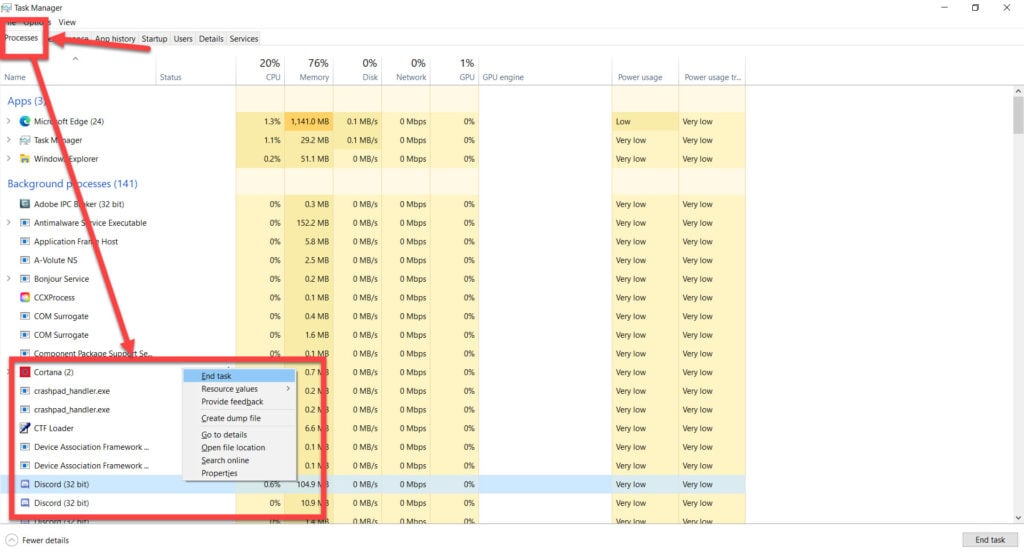Select the first Device Association Framework row
1024x556 pixels.
click(x=372, y=447)
